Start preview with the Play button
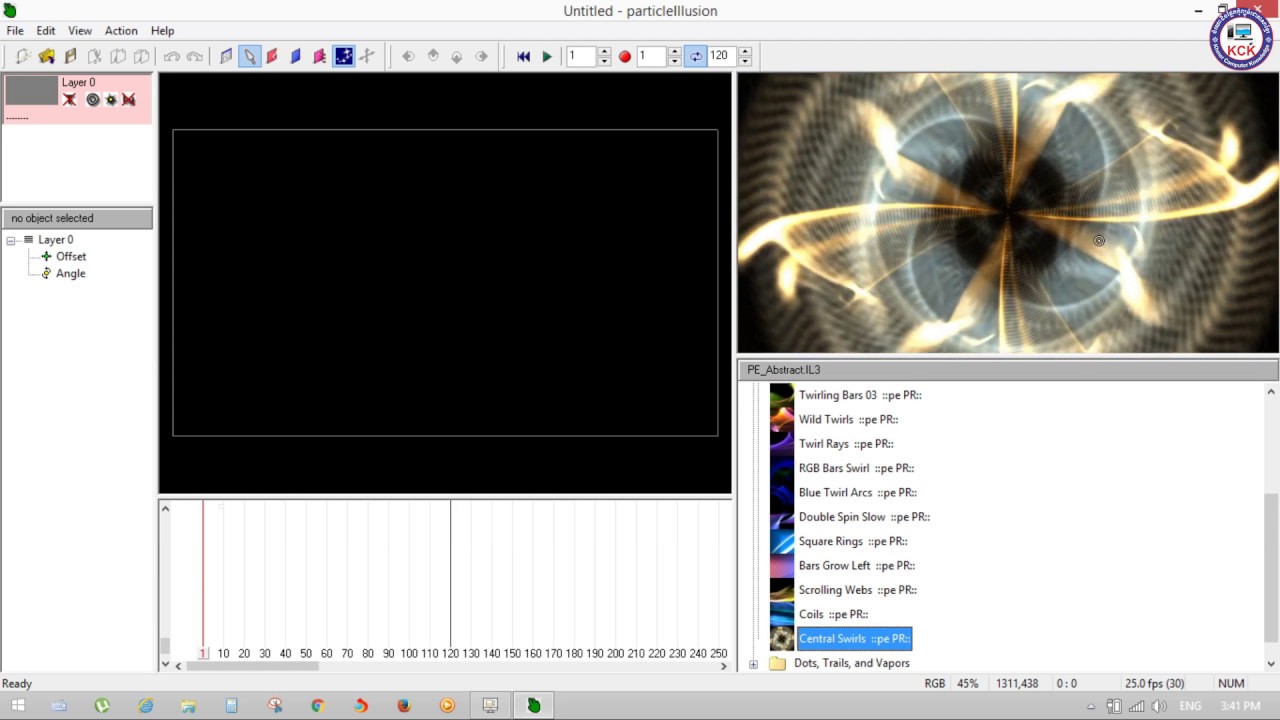The height and width of the screenshot is (720, 1280). click(547, 57)
